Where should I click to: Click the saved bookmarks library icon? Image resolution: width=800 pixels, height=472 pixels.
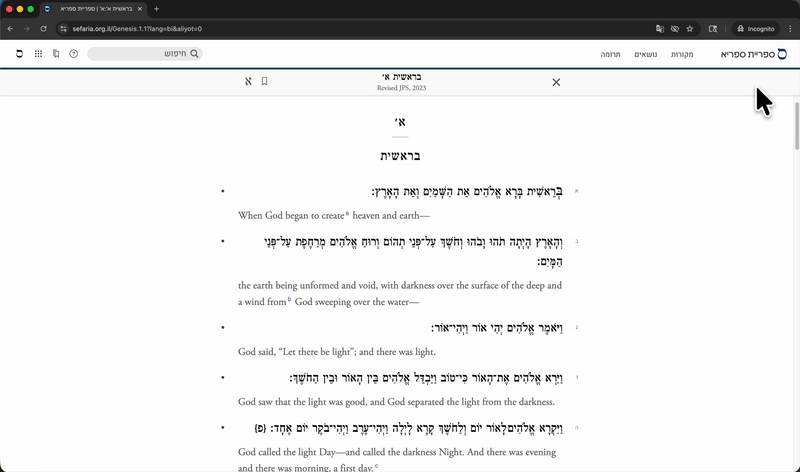56,53
